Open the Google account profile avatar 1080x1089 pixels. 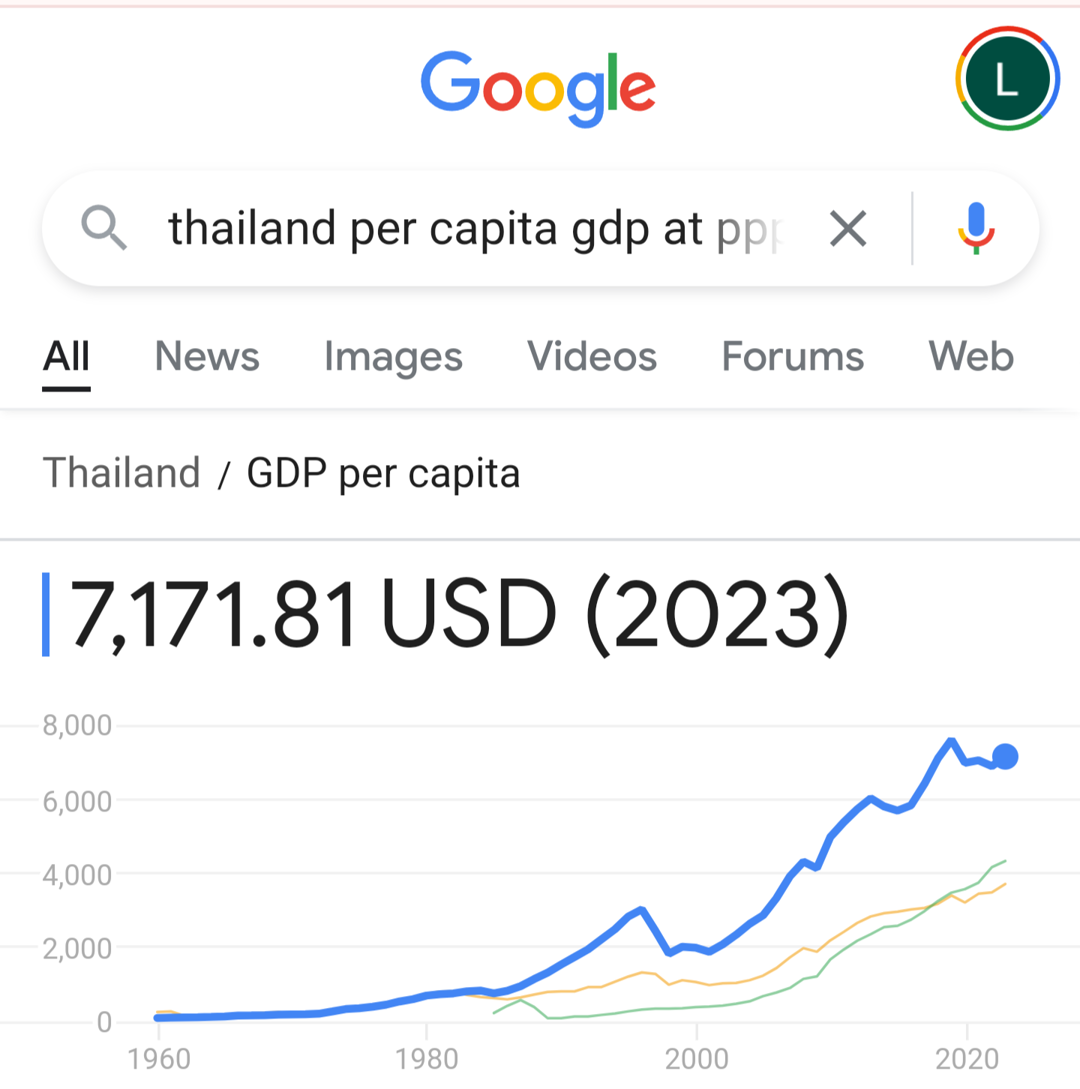click(x=1007, y=80)
